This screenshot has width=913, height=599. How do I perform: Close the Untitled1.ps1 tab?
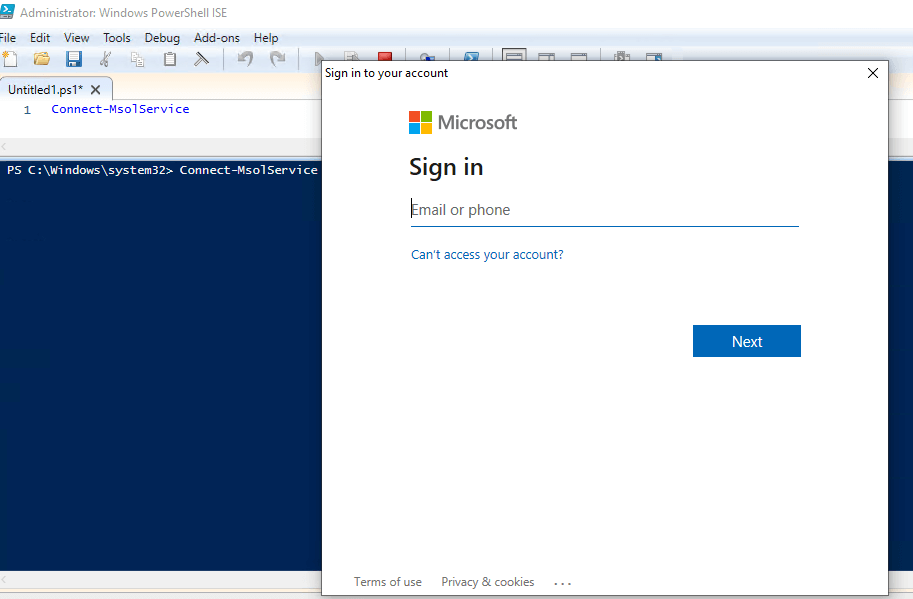click(x=95, y=90)
